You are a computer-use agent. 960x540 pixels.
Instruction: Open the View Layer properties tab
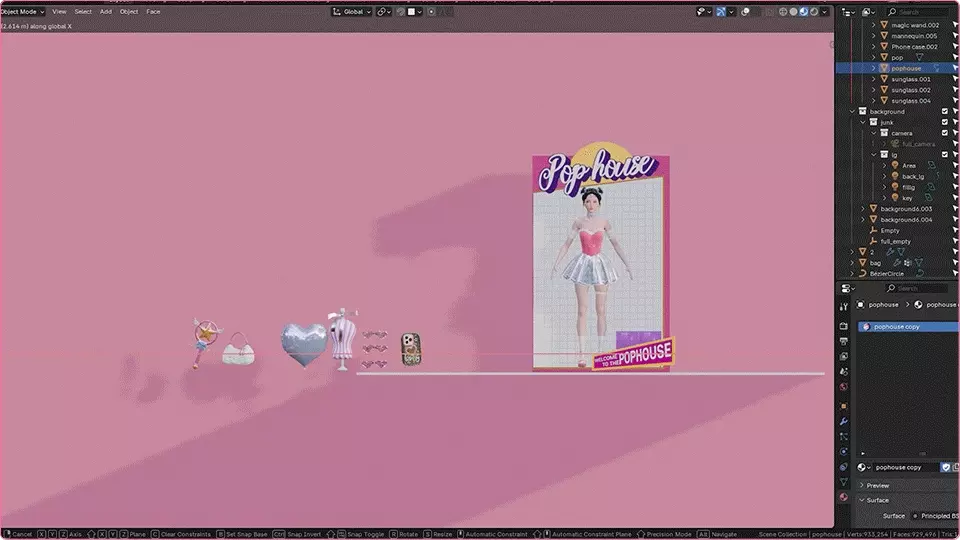[844, 356]
